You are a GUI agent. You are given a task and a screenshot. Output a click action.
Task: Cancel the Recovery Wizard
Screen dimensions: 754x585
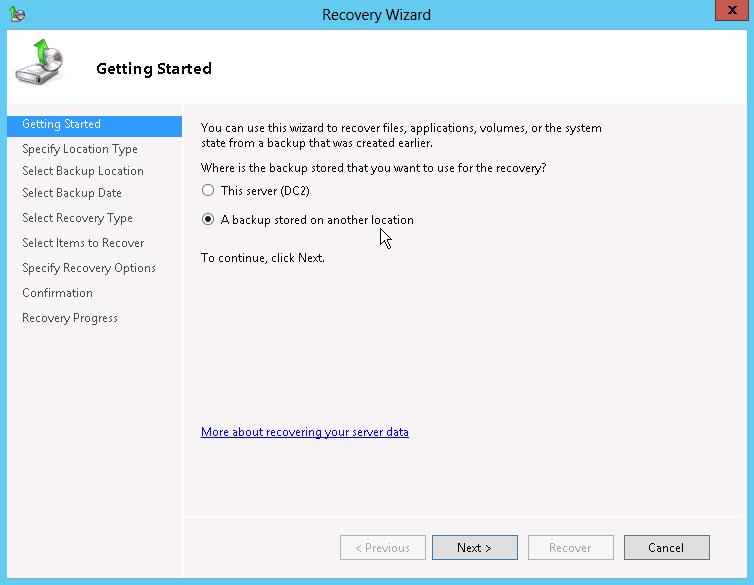tap(666, 548)
